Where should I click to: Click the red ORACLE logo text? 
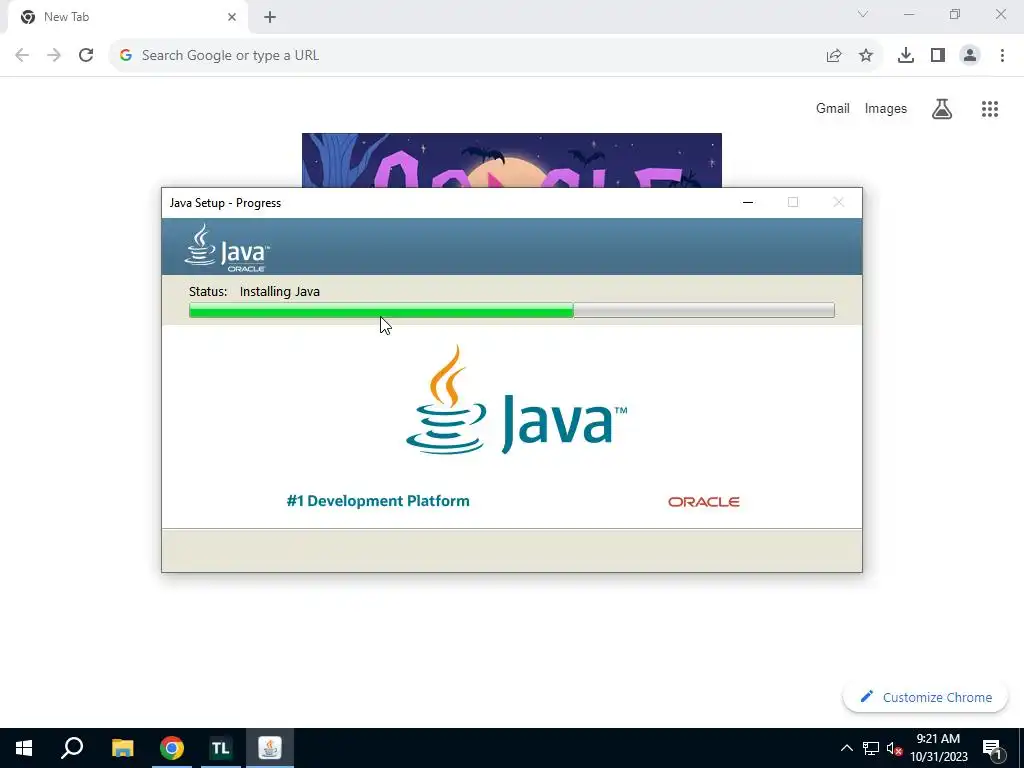point(704,502)
